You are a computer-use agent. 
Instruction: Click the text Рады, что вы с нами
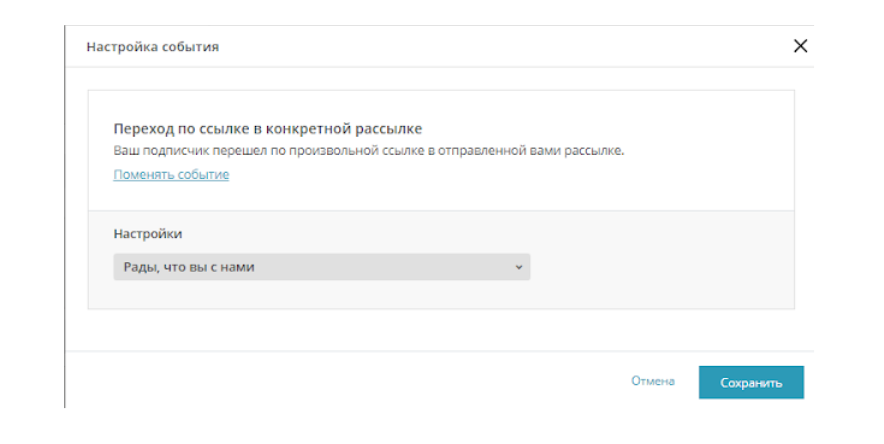coord(189,267)
